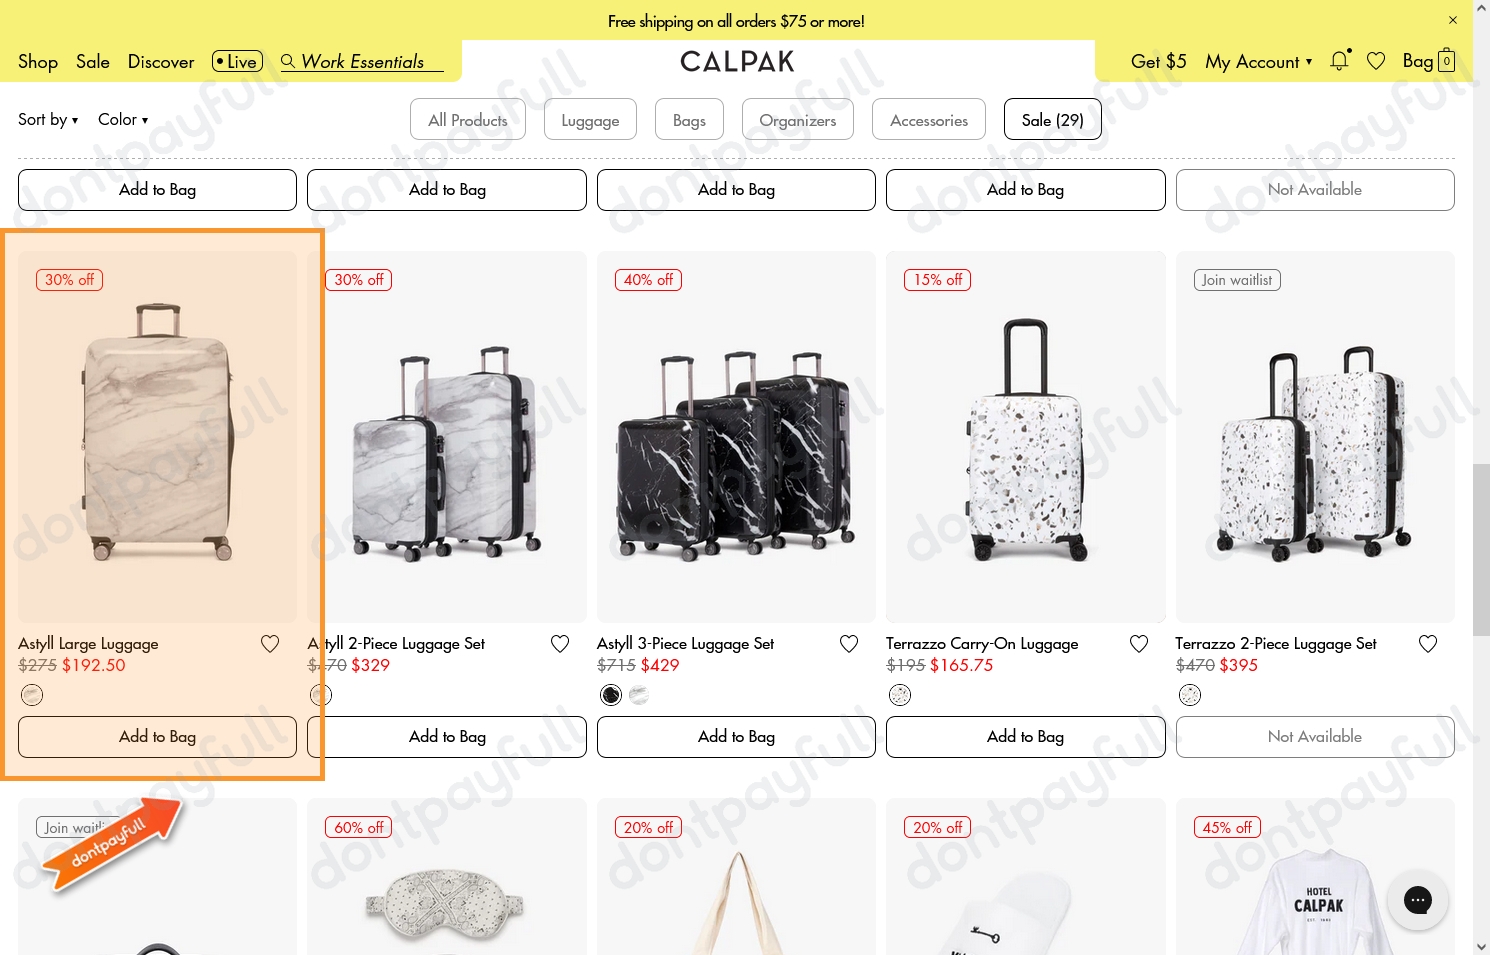The image size is (1490, 955).
Task: Favorite the Astyll Large Luggage
Action: coord(270,643)
